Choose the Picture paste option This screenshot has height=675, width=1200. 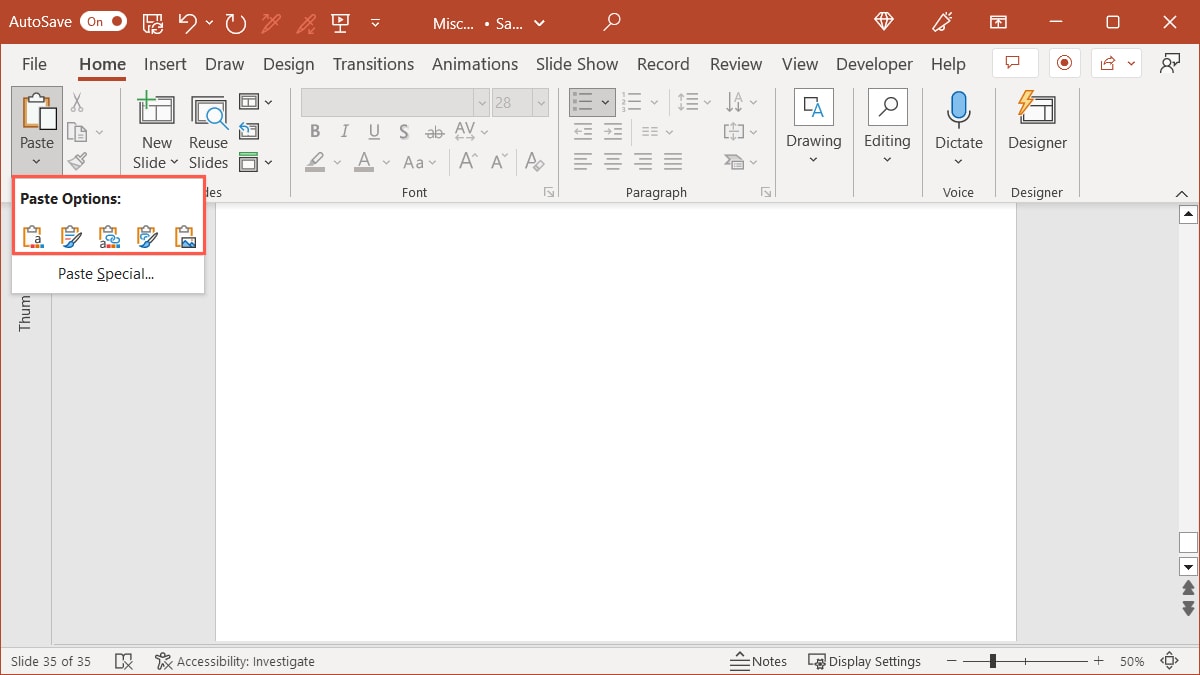[x=185, y=236]
